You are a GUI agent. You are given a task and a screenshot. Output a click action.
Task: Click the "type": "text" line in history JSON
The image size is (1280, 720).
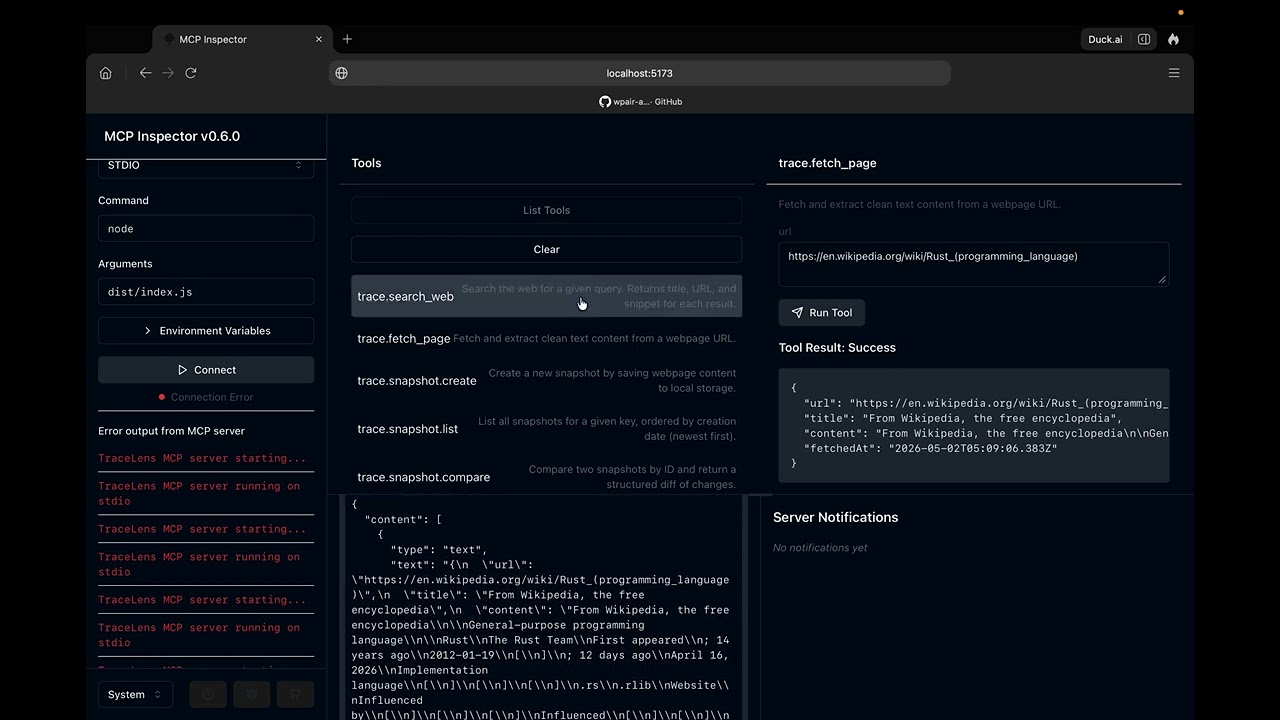point(438,550)
